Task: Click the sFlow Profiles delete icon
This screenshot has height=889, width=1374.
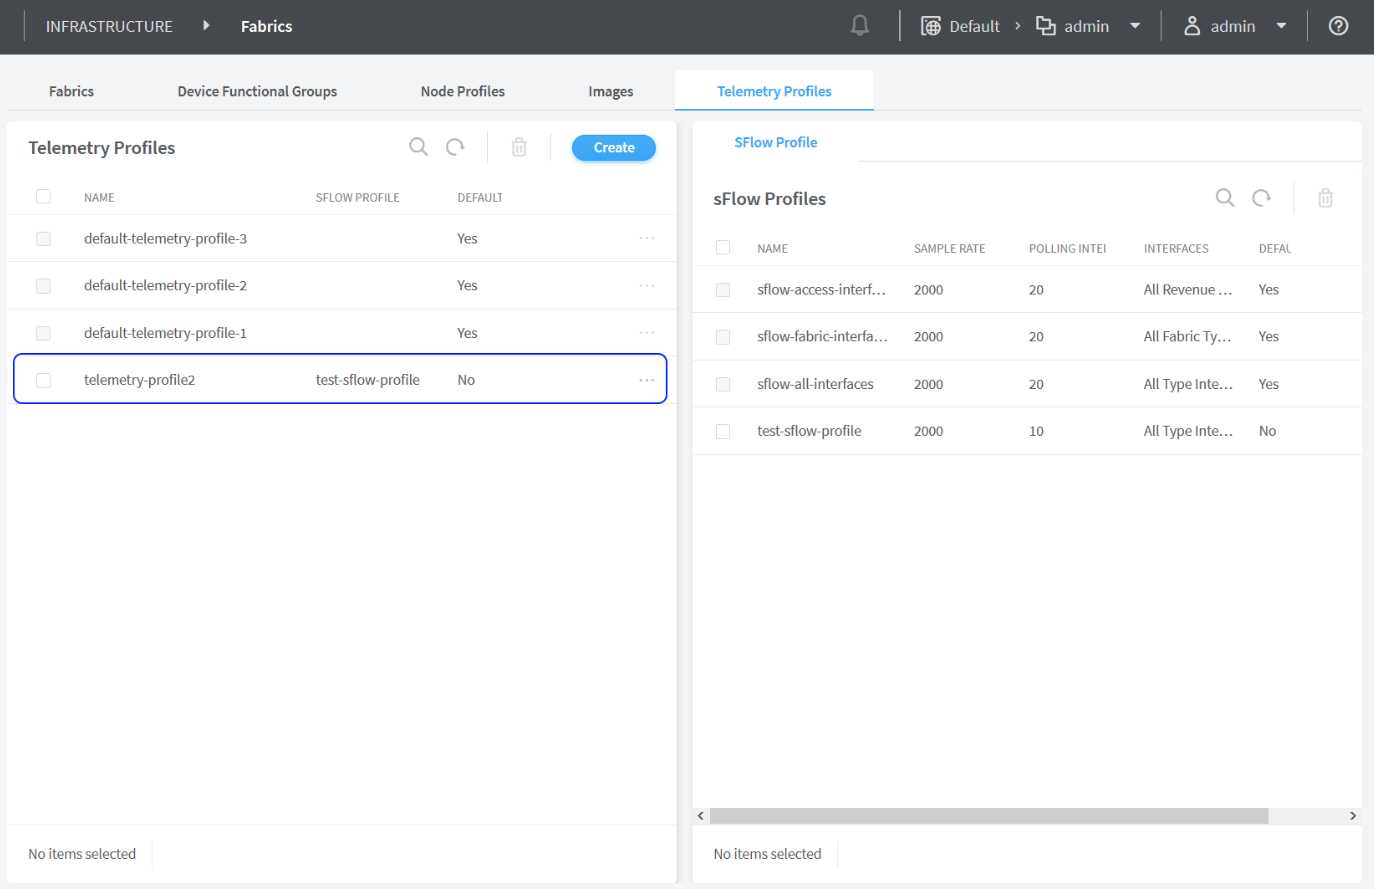Action: (x=1325, y=198)
